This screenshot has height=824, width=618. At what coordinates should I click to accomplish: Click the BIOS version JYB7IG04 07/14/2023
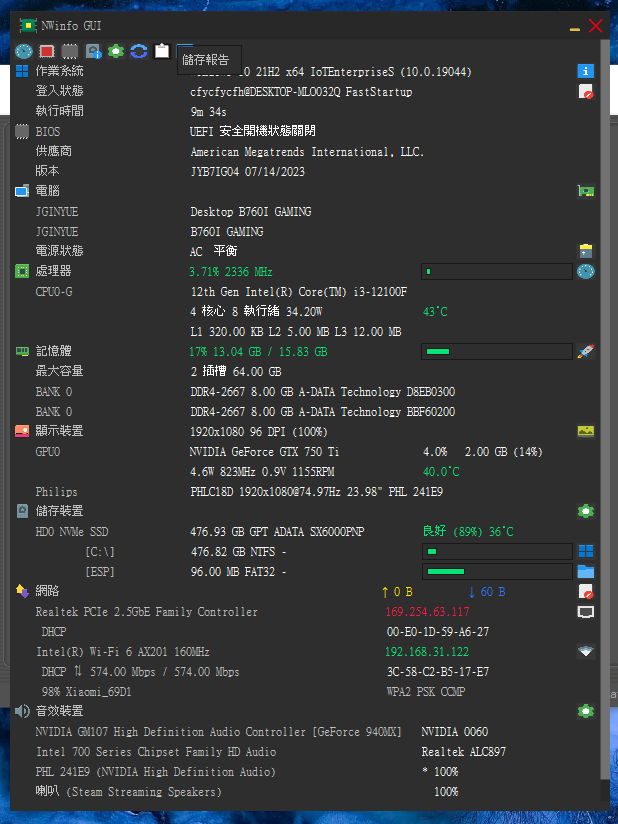click(x=248, y=171)
